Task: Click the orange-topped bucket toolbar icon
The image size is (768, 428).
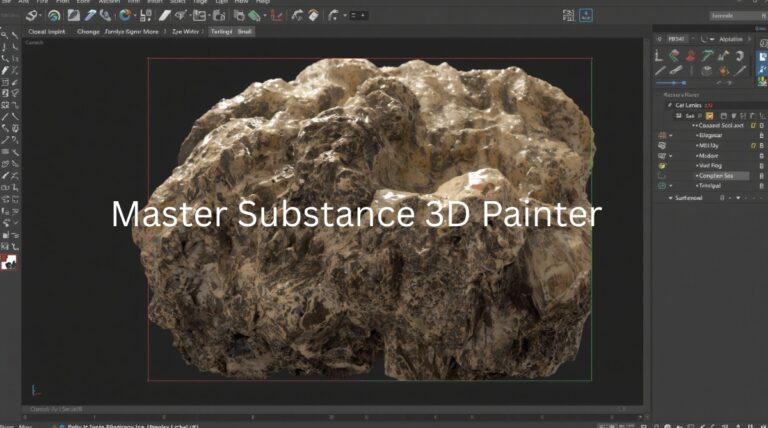Action: tap(313, 16)
